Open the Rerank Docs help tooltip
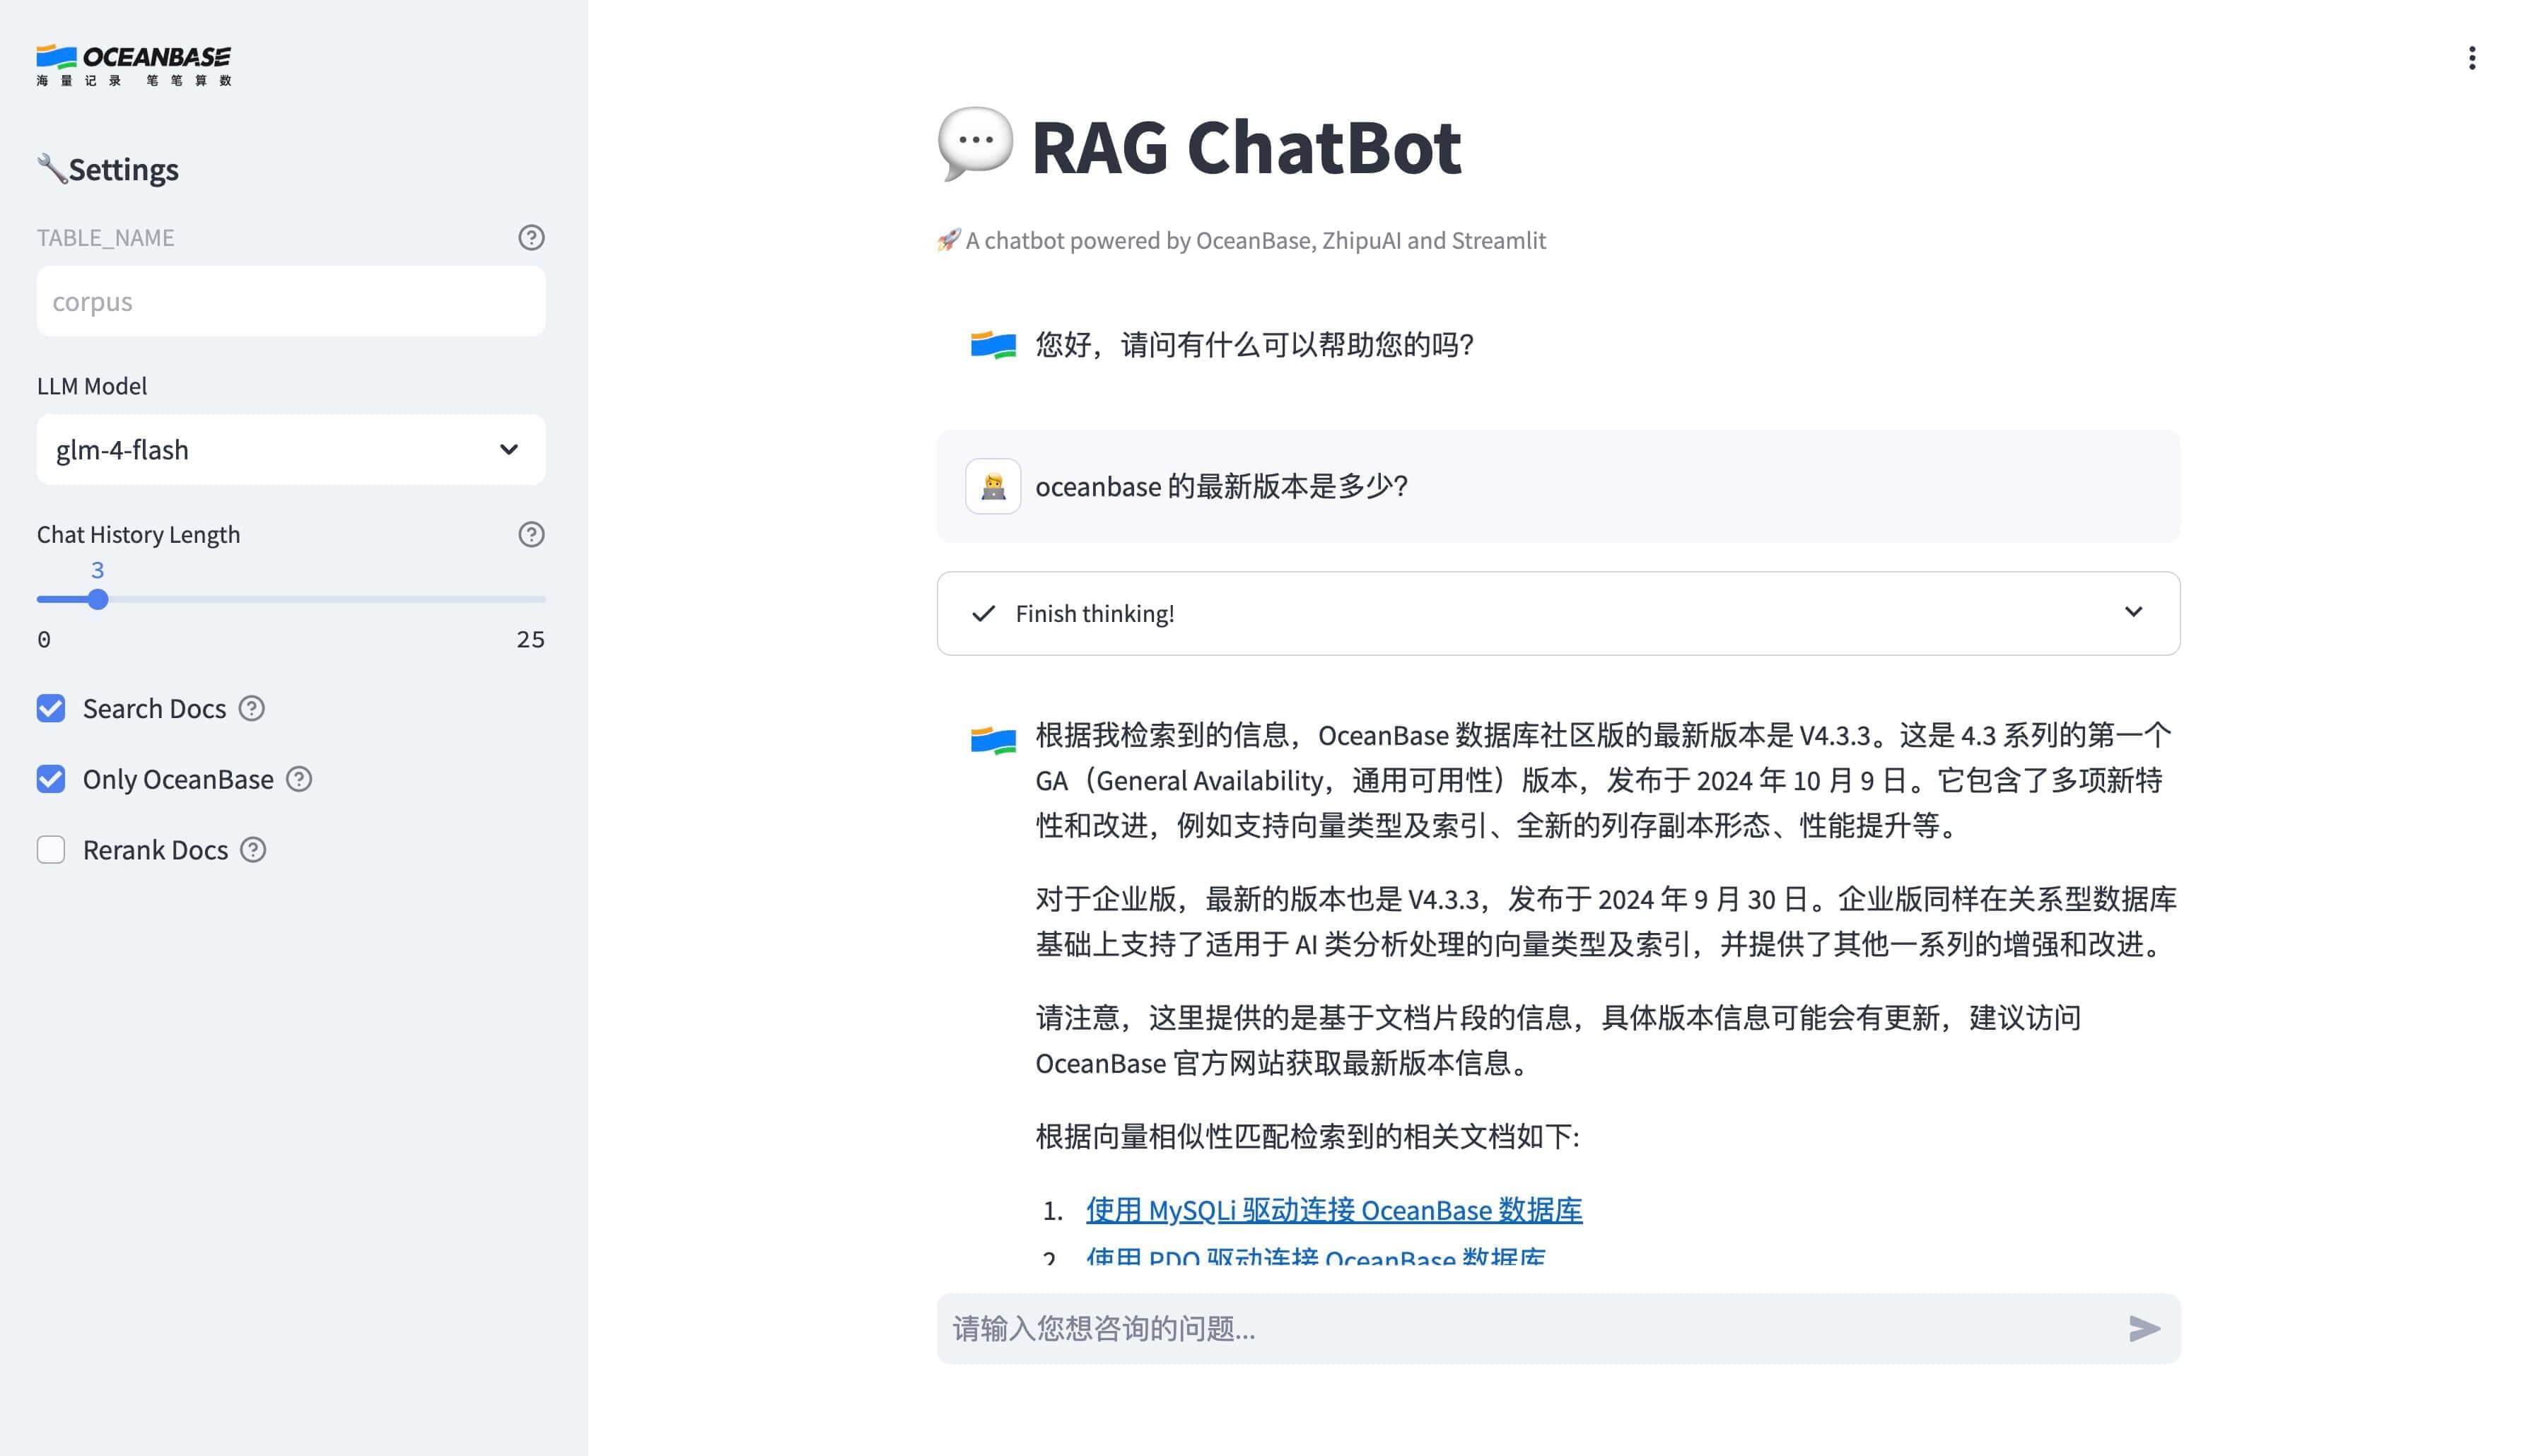Screen dimensions: 2534x1456 coord(253,850)
